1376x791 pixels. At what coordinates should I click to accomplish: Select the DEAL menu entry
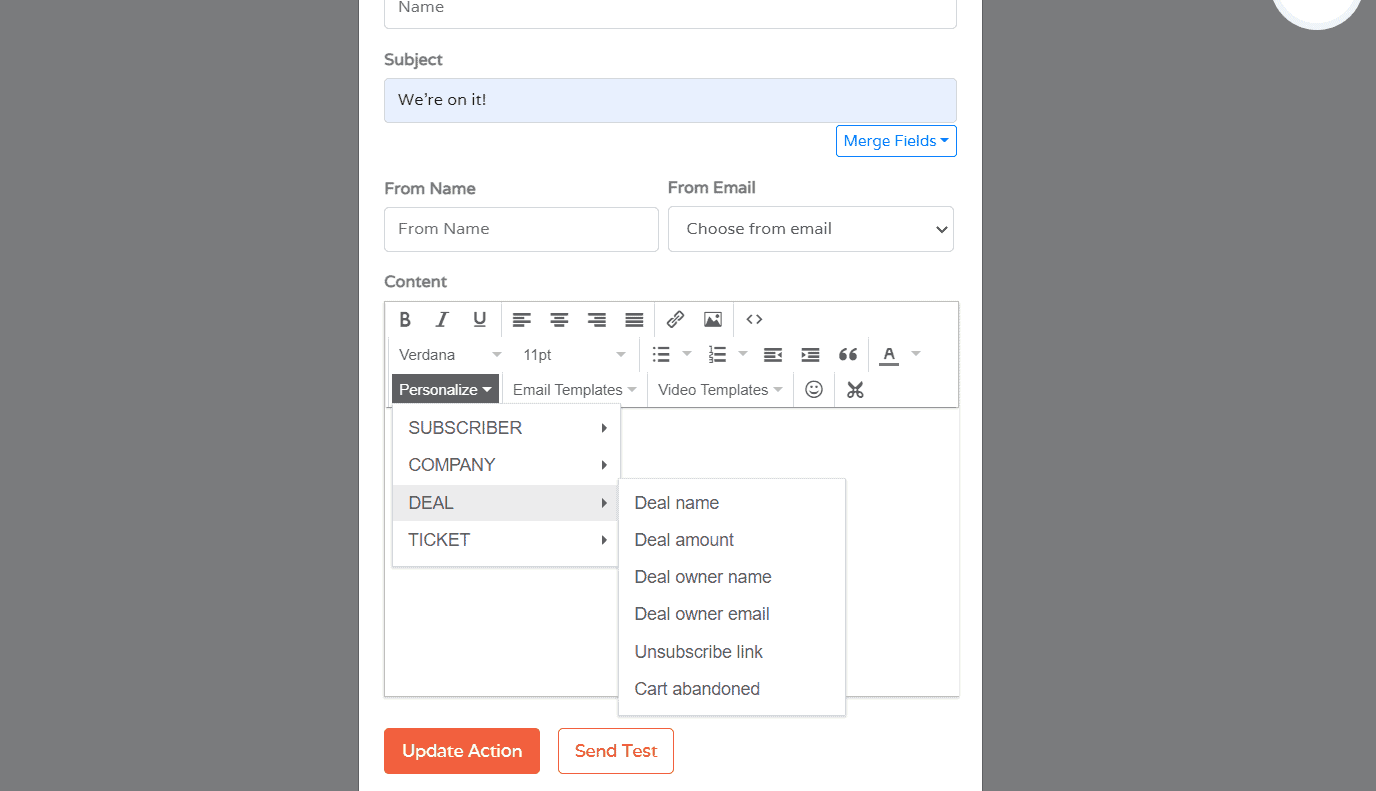tap(506, 503)
